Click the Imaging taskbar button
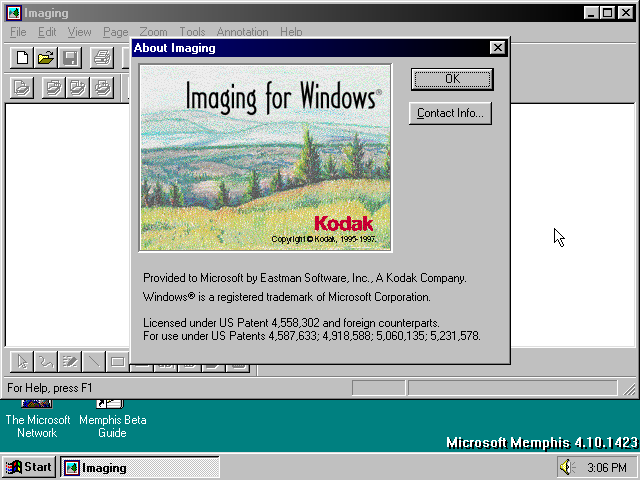This screenshot has height=480, width=640. 140,467
